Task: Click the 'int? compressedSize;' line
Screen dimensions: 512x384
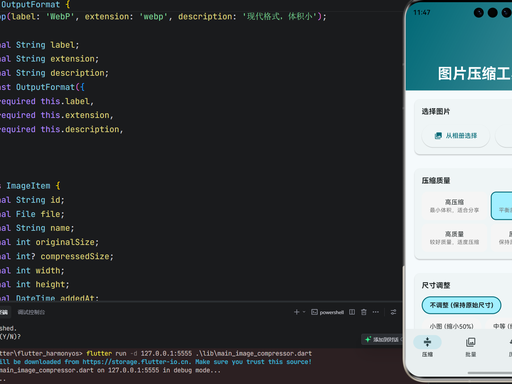Action: (x=65, y=256)
